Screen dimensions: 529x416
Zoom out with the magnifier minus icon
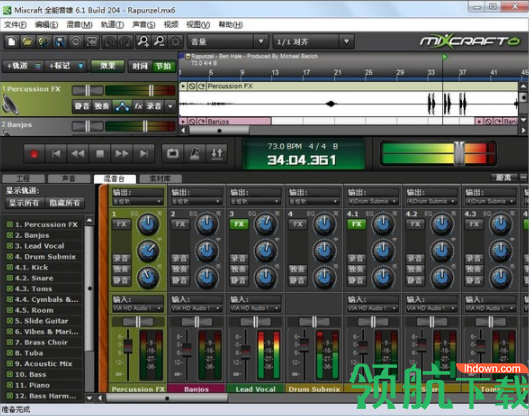(x=159, y=42)
